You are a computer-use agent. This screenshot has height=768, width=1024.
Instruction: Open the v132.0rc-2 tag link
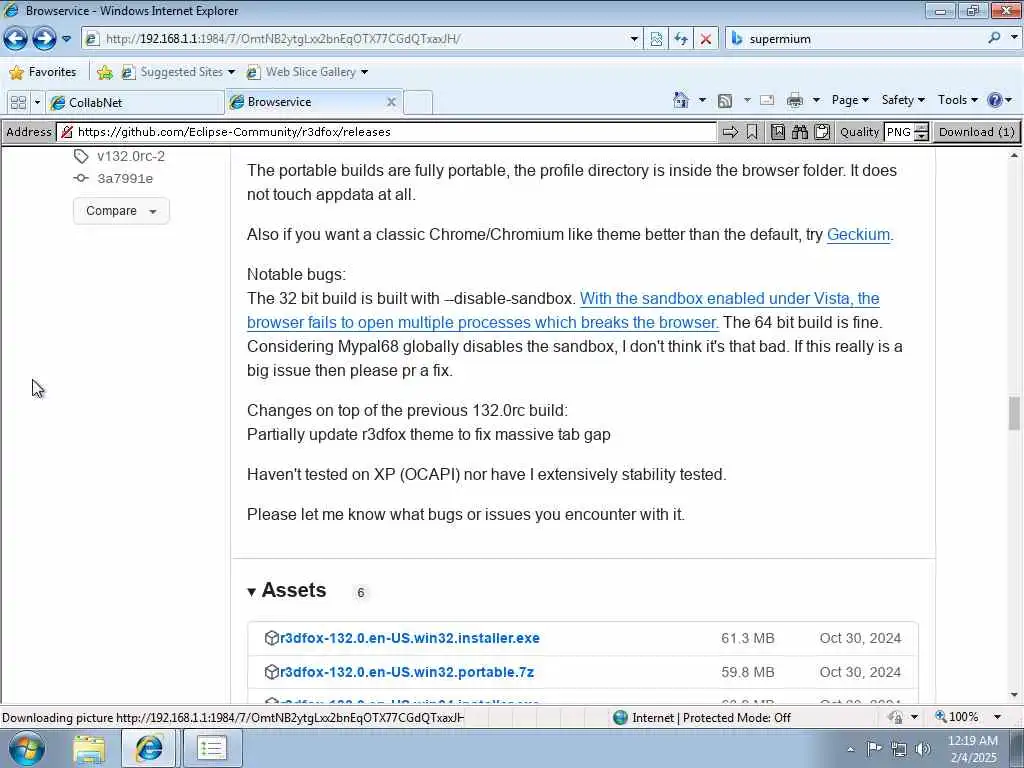(131, 156)
